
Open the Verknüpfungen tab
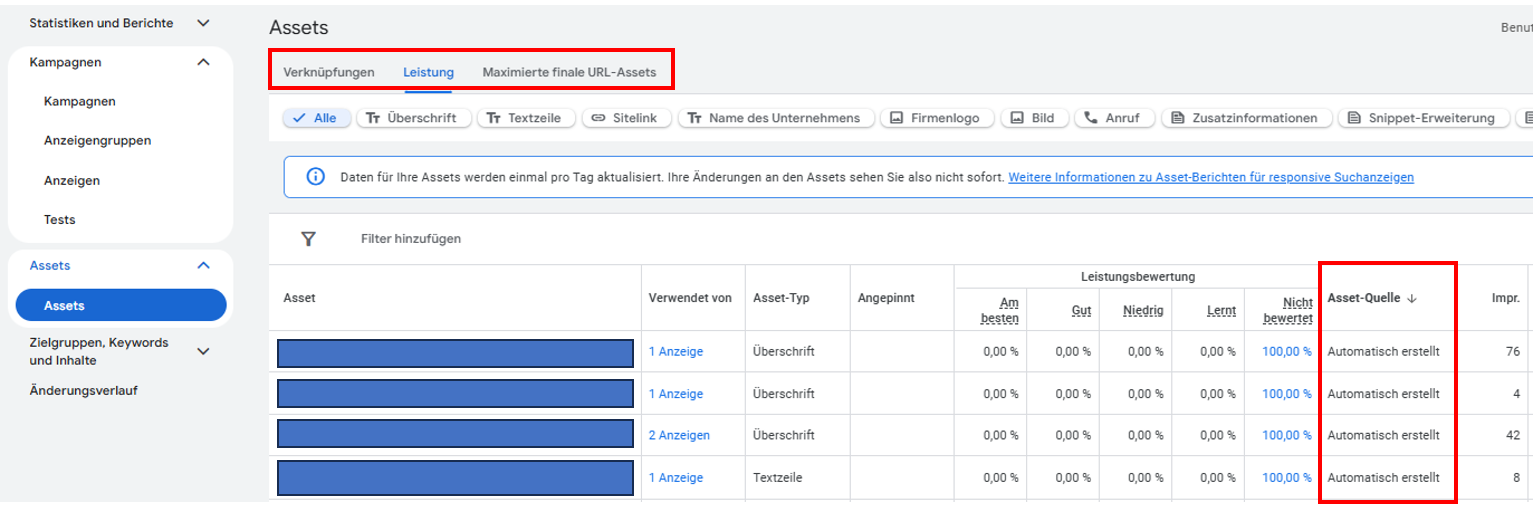pos(329,72)
